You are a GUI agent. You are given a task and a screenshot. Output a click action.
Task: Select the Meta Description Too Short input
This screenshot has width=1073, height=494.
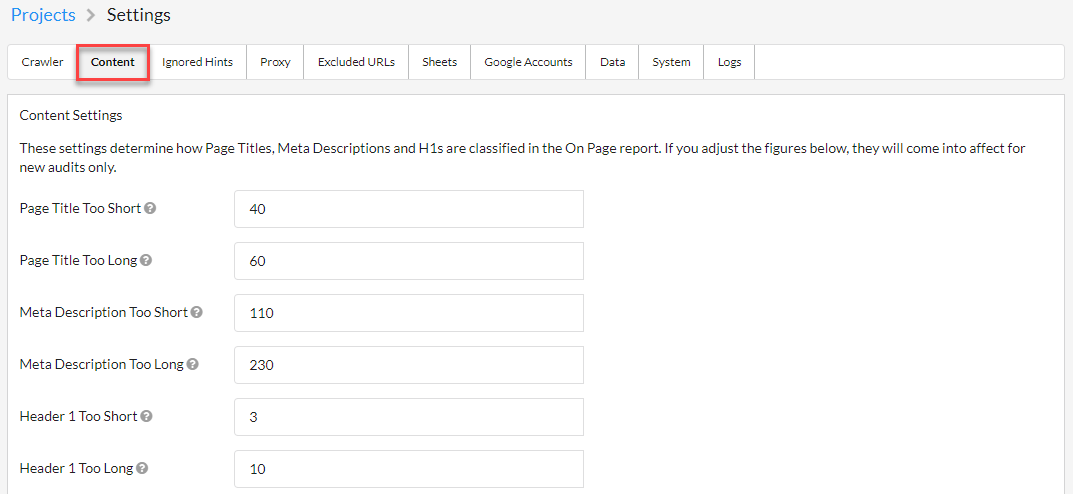[x=409, y=313]
